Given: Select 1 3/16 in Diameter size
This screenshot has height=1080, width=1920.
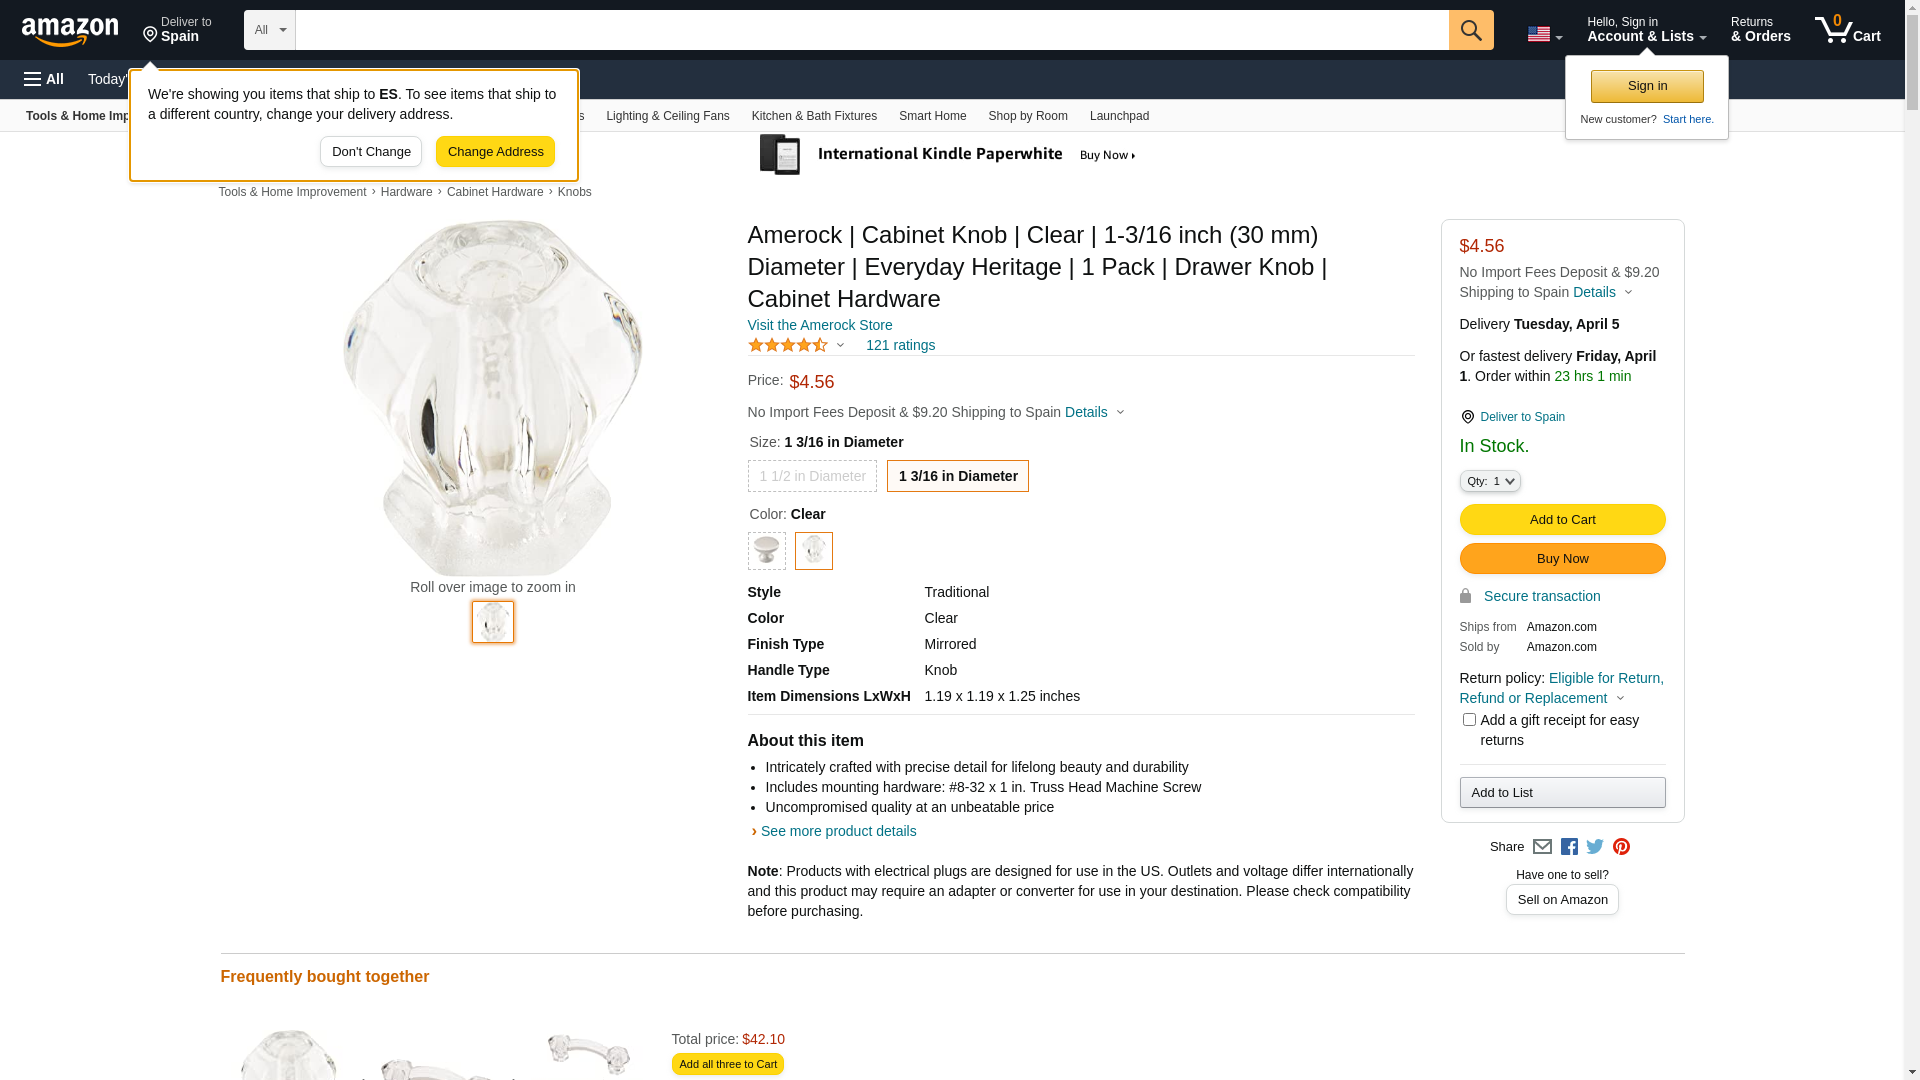Looking at the screenshot, I should (x=957, y=476).
